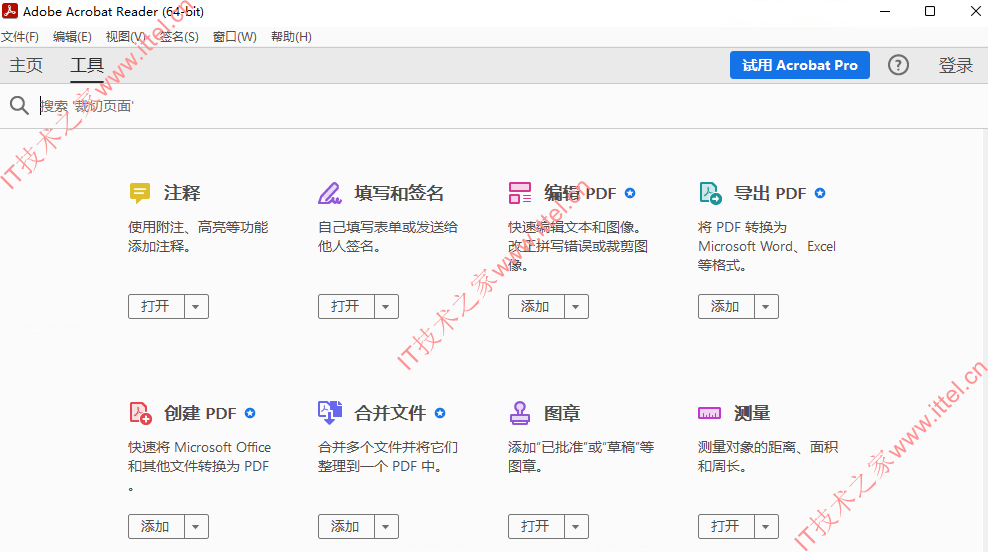Expand the dropdown arrow beside 合并文件 添加

(386, 527)
